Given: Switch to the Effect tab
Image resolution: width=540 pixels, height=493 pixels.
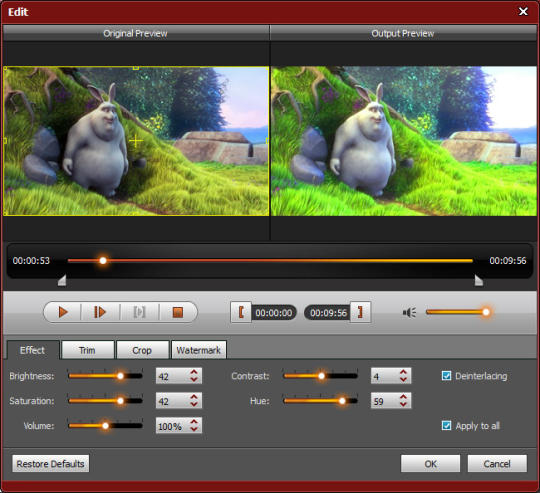Looking at the screenshot, I should click(x=33, y=350).
